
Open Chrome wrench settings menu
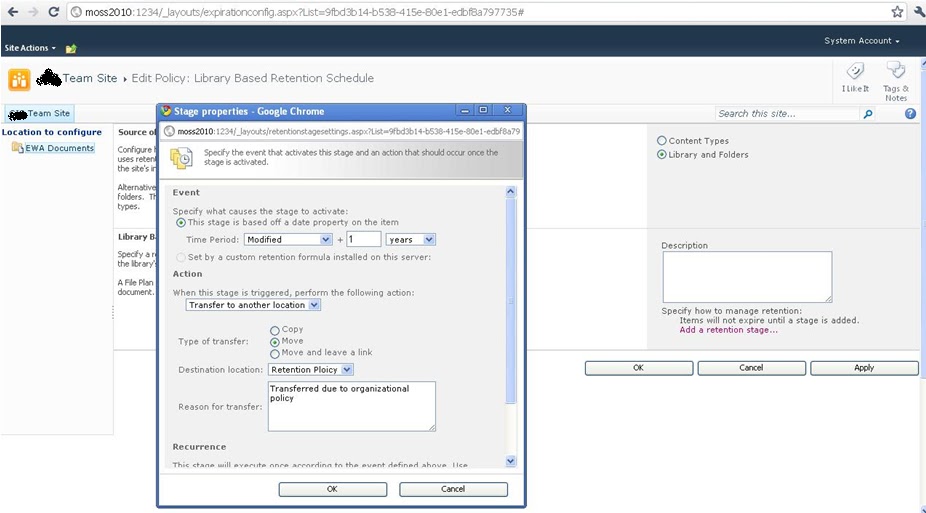coord(919,12)
